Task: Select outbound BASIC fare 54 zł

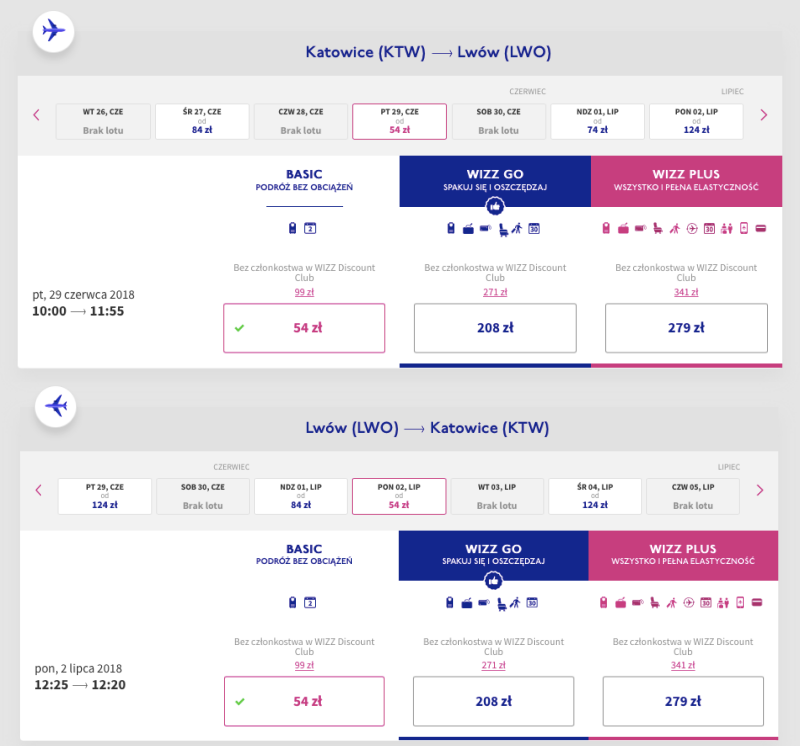Action: pos(304,328)
